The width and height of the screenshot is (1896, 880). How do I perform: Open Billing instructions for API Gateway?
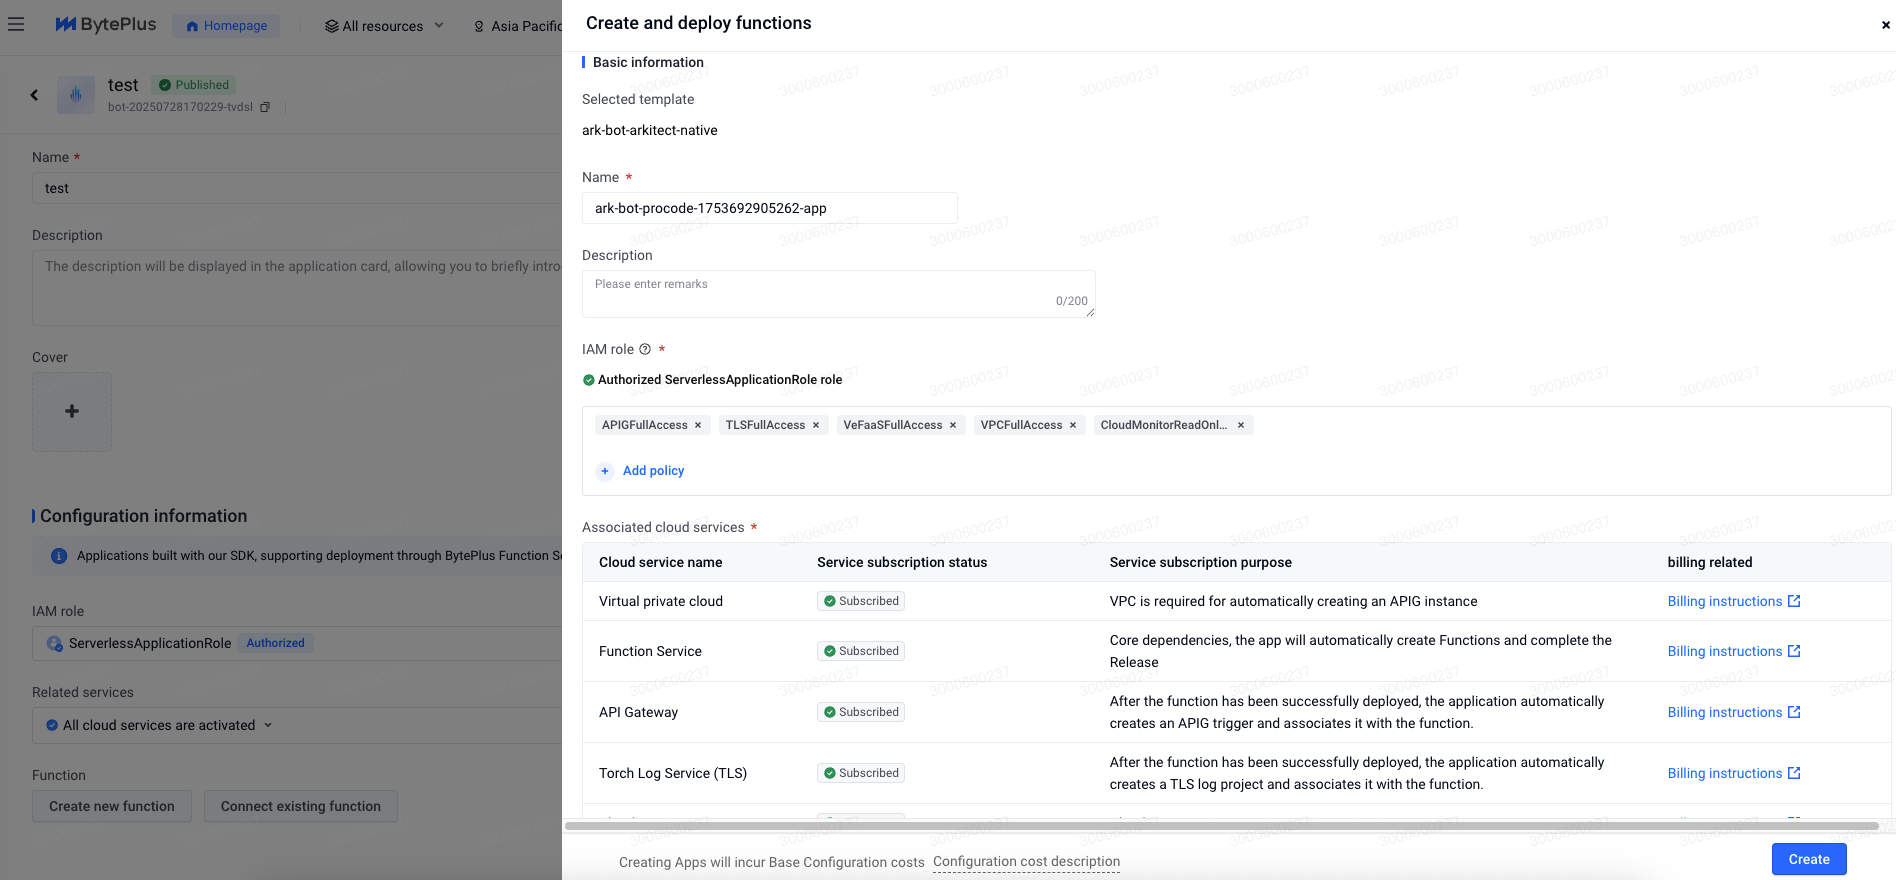point(1725,712)
